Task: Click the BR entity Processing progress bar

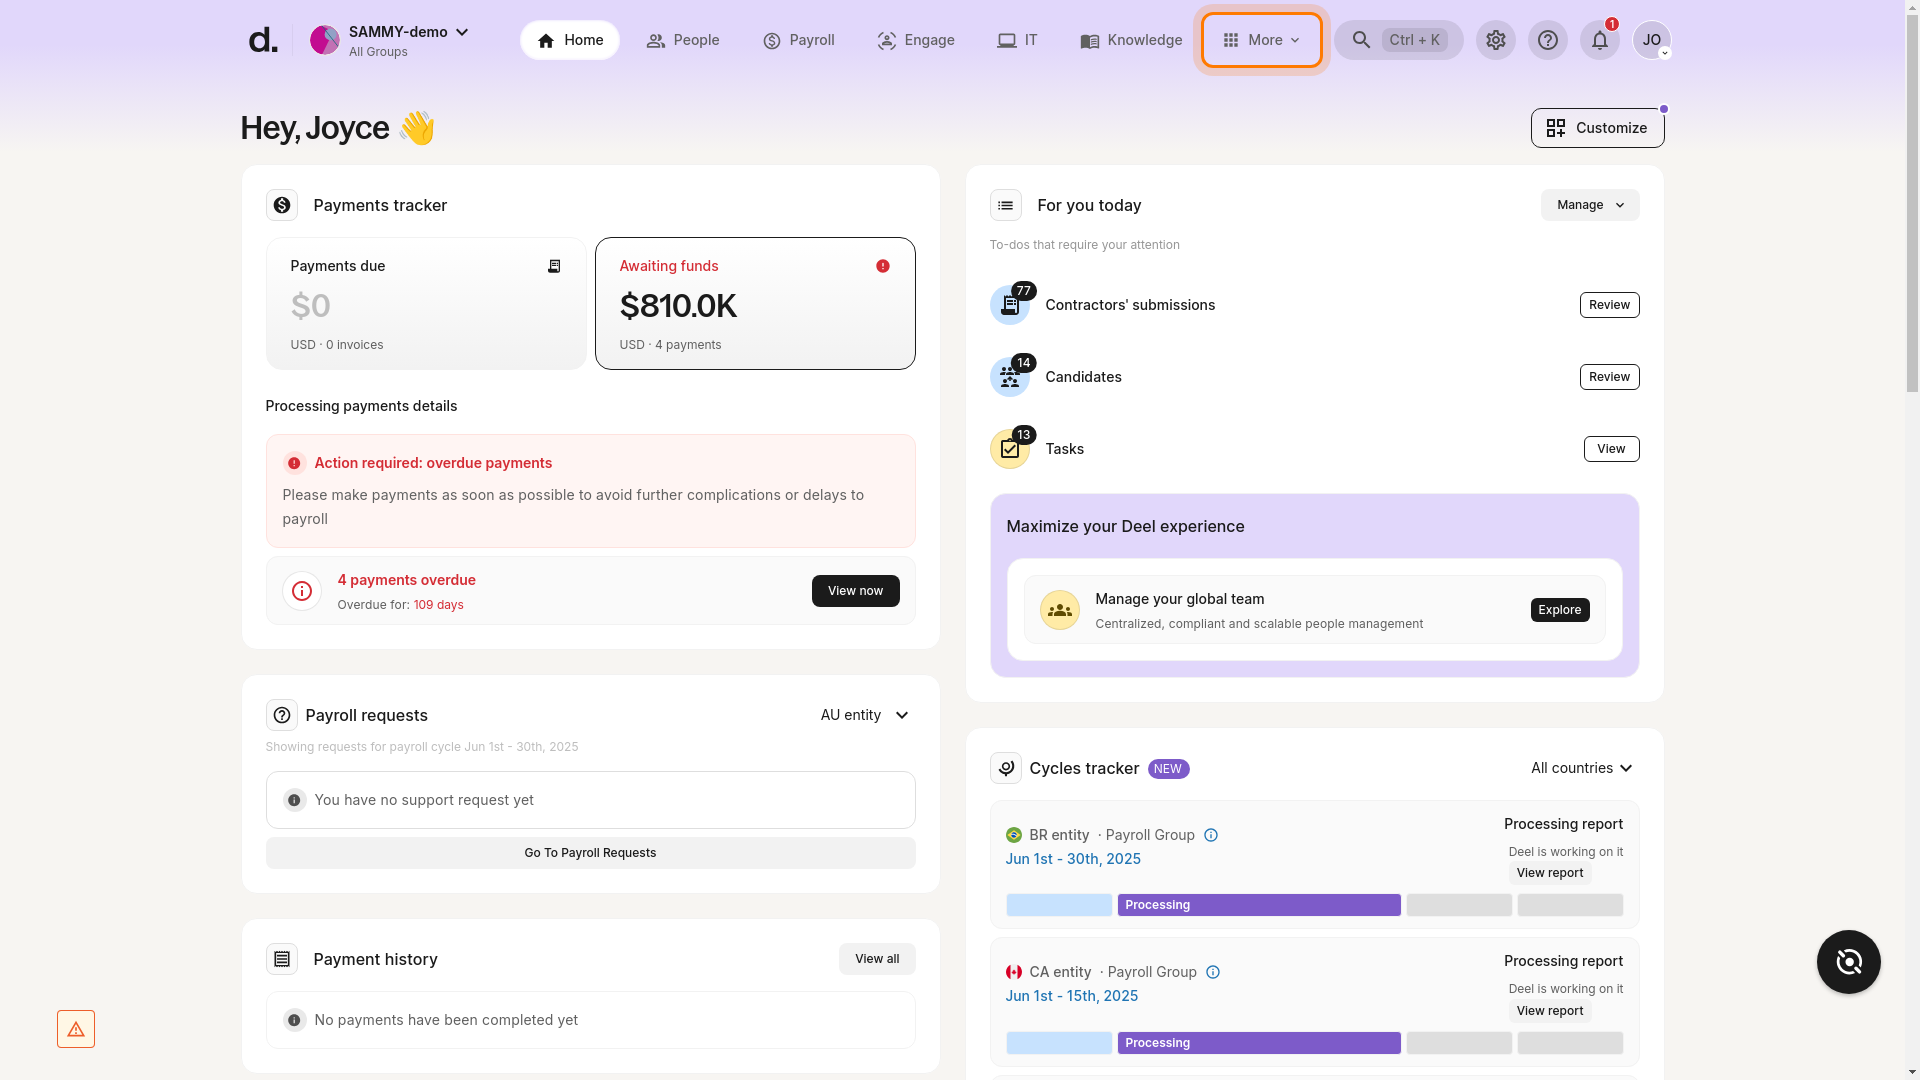Action: [1258, 904]
